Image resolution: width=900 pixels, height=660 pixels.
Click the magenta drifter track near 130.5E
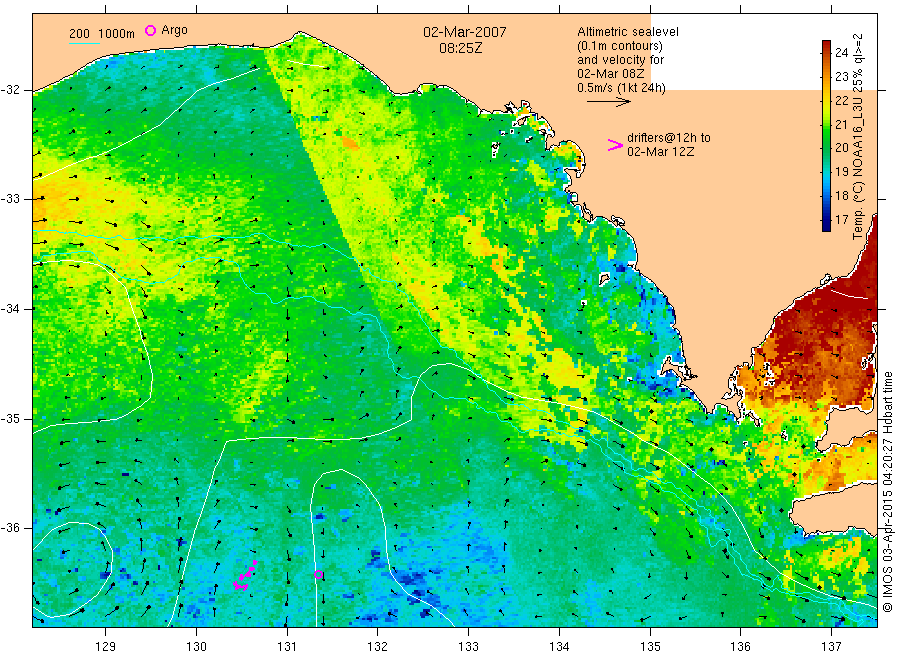coord(246,576)
